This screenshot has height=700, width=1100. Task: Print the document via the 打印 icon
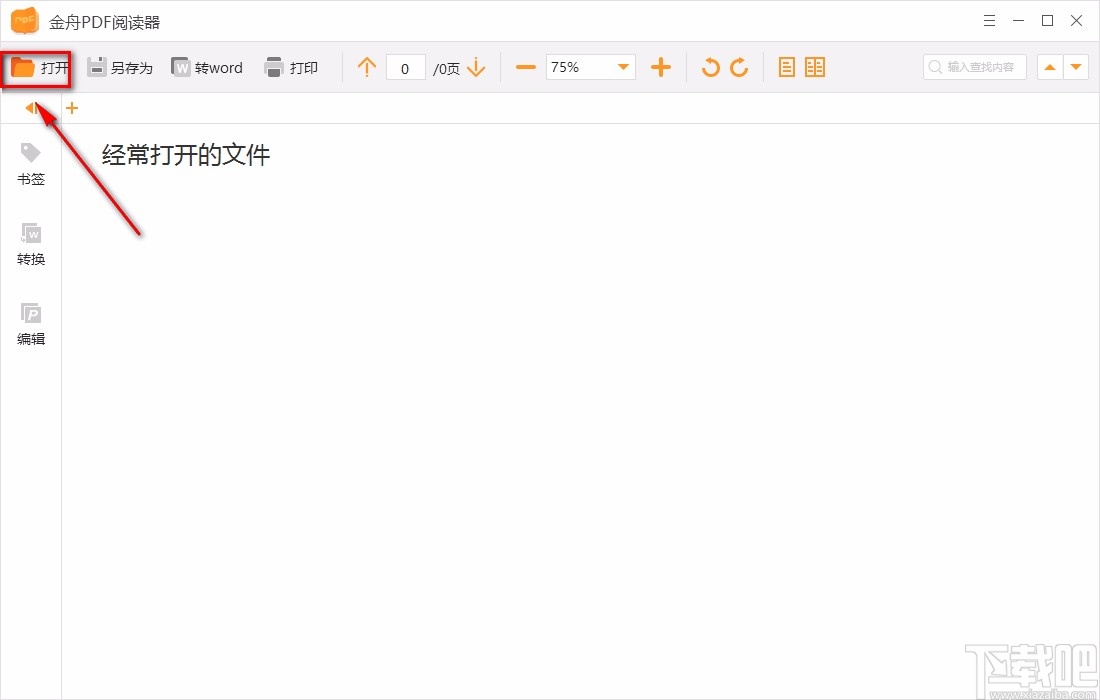[x=292, y=67]
